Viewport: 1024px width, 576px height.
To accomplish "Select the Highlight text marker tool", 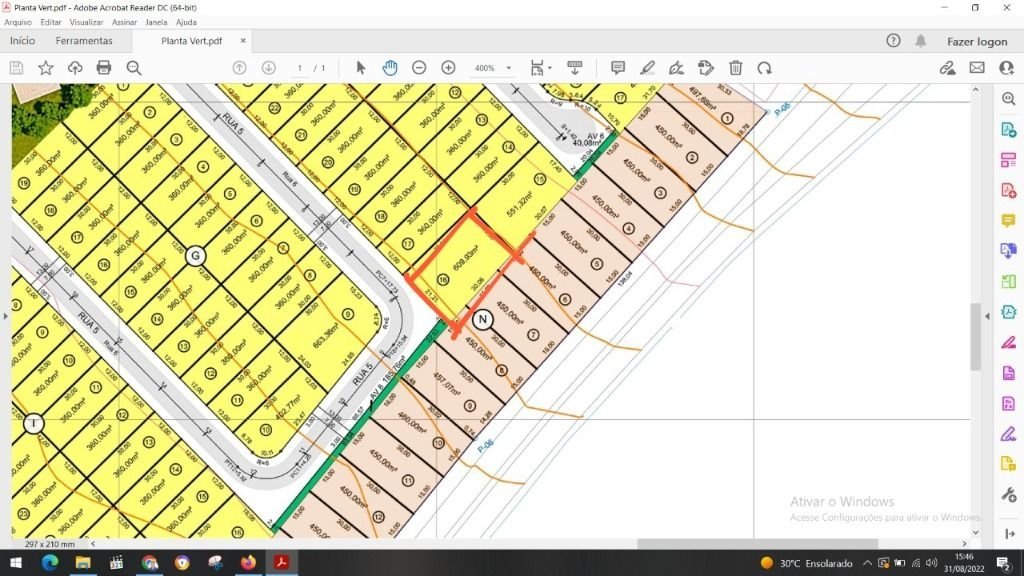I will coord(647,68).
